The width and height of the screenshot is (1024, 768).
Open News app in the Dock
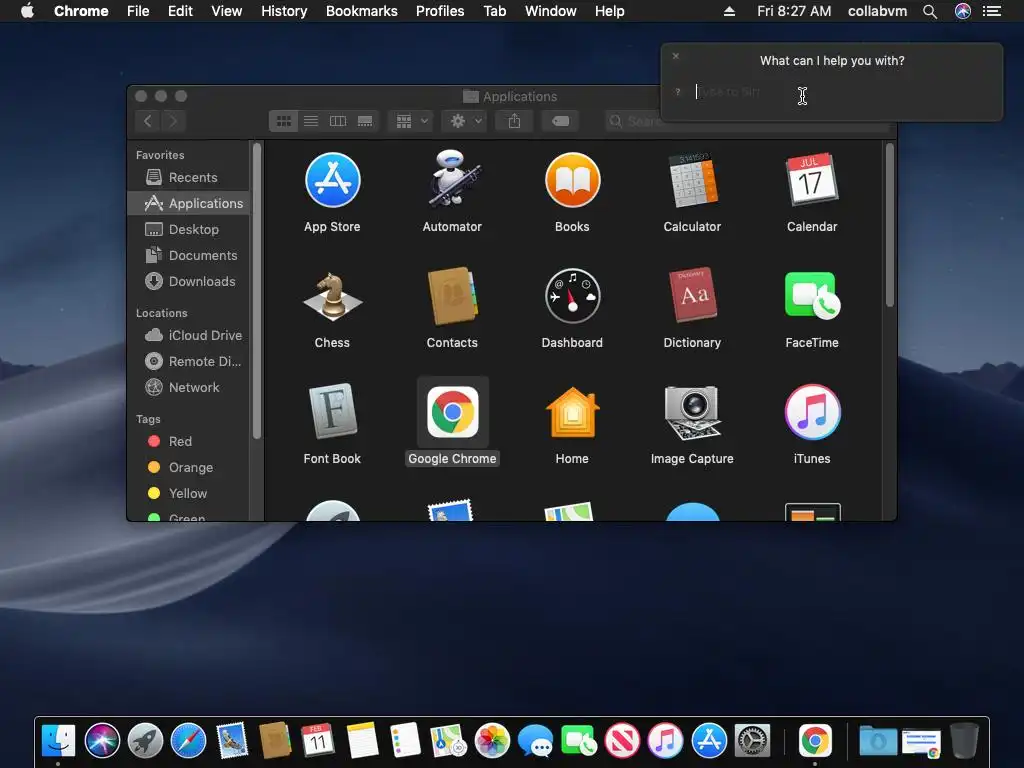coord(622,741)
